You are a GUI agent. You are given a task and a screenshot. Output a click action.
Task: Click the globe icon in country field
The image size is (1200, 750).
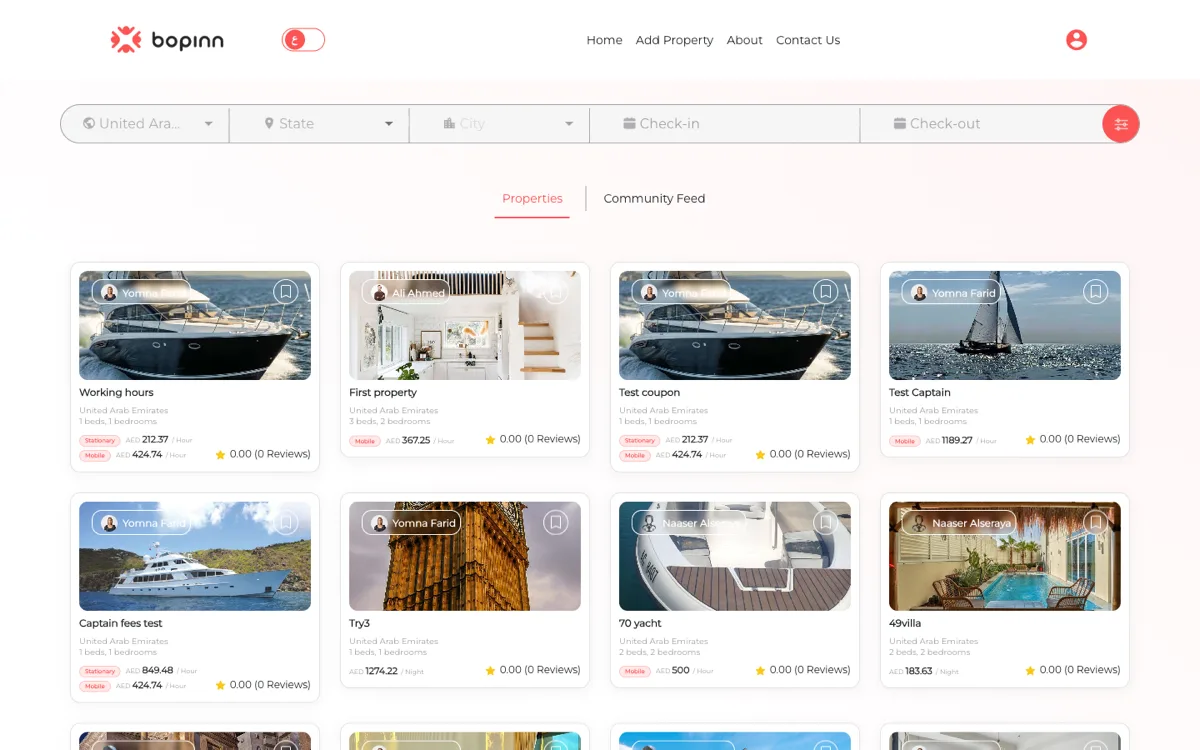(89, 124)
